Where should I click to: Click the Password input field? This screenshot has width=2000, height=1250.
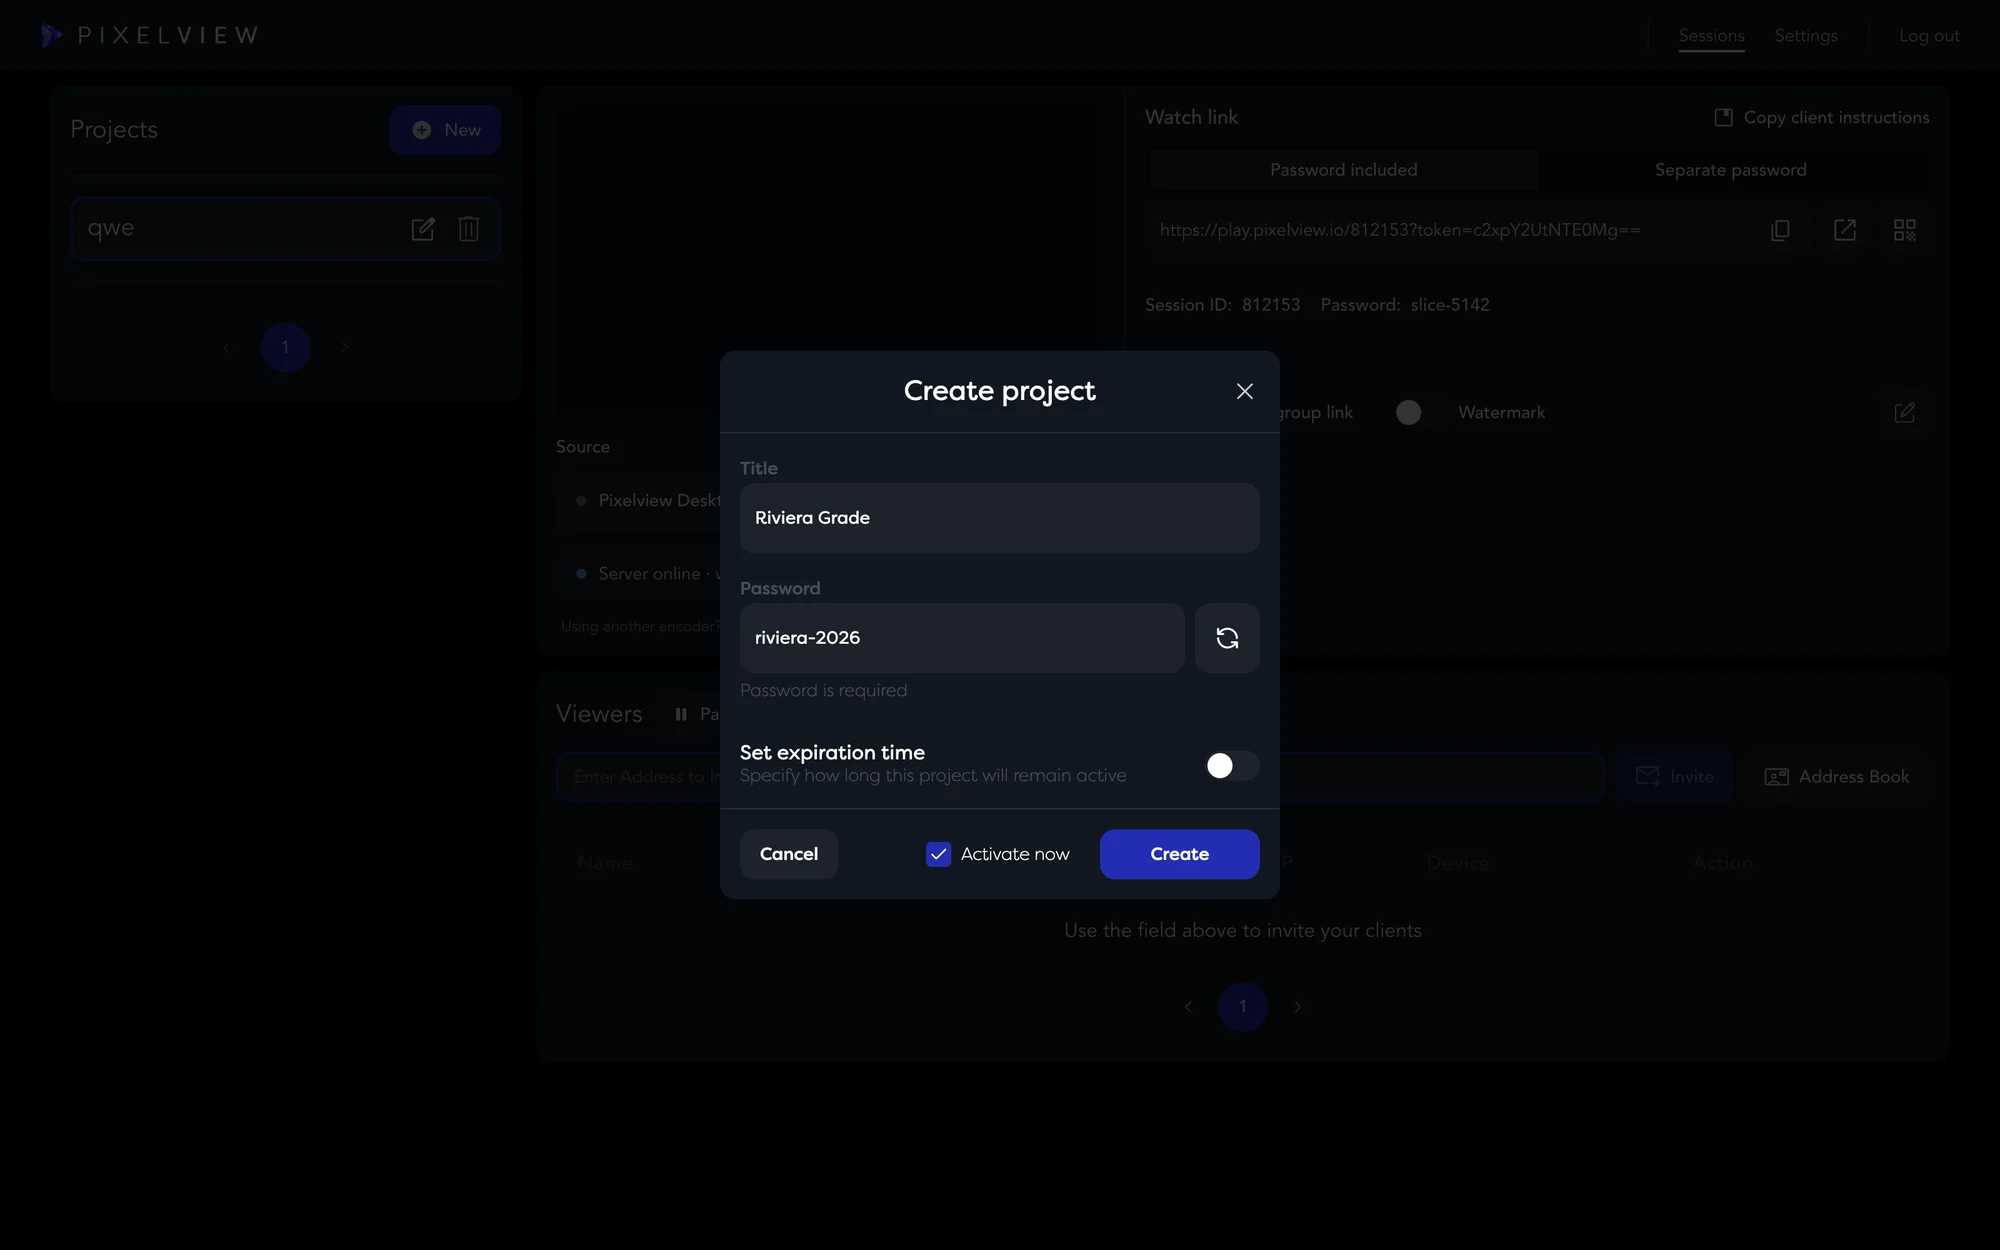962,638
